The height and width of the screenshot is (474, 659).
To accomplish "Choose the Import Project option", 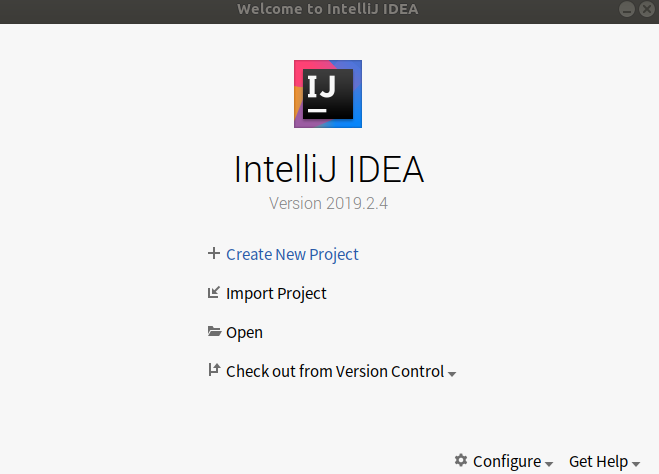I will tap(276, 294).
